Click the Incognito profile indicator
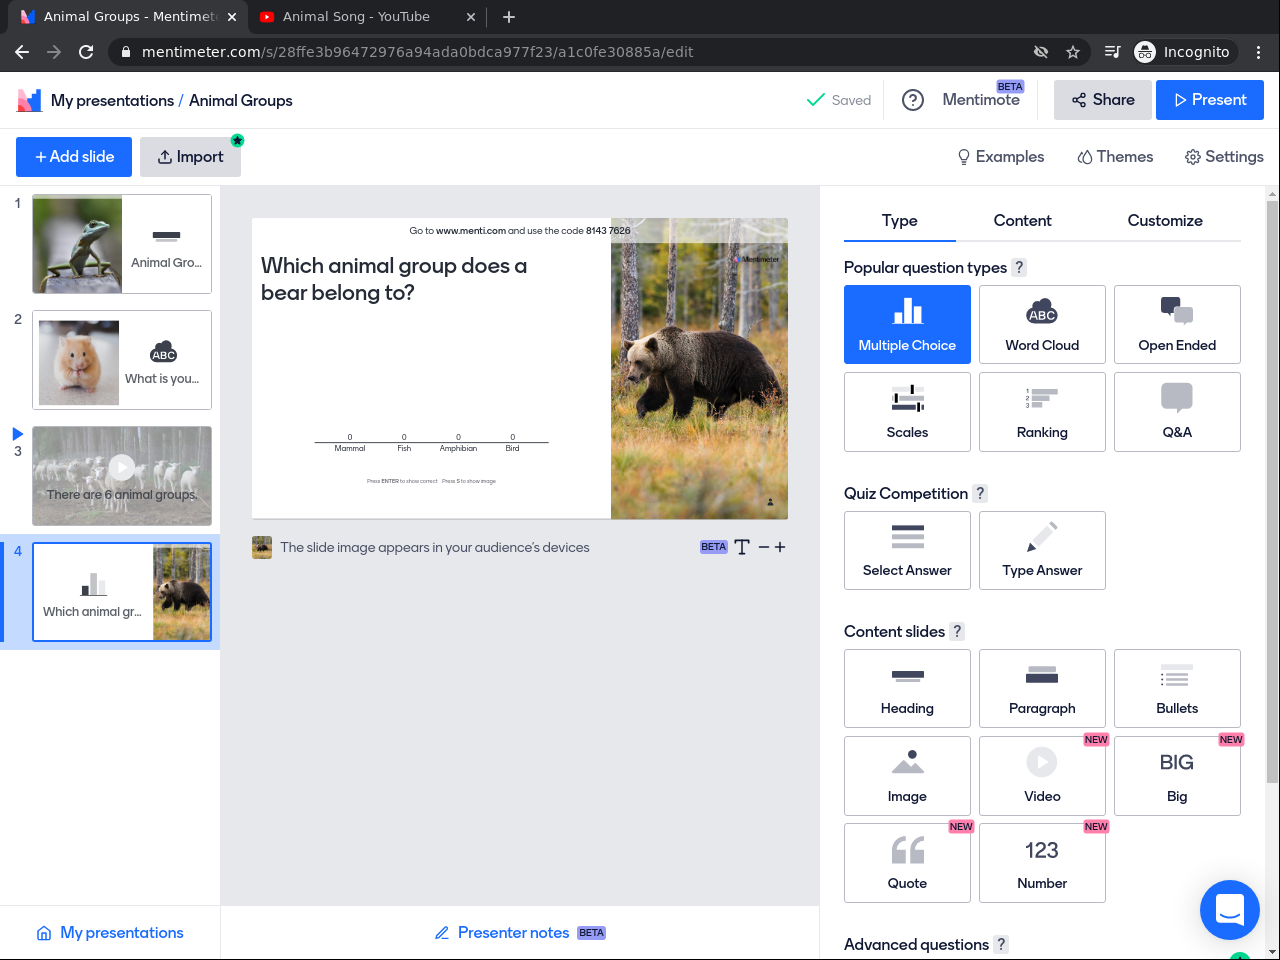1280x960 pixels. [x=1184, y=52]
